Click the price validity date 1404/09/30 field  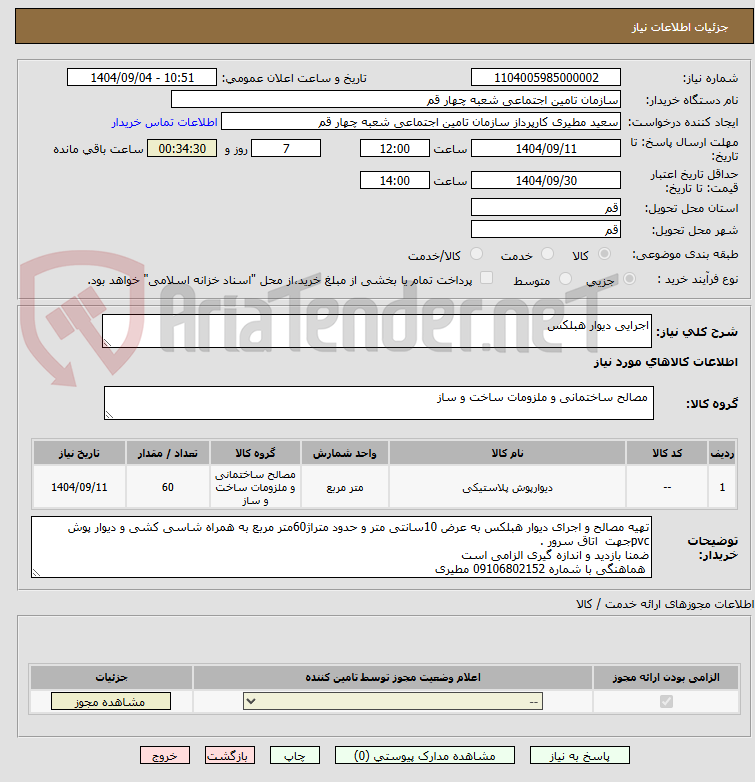click(546, 181)
